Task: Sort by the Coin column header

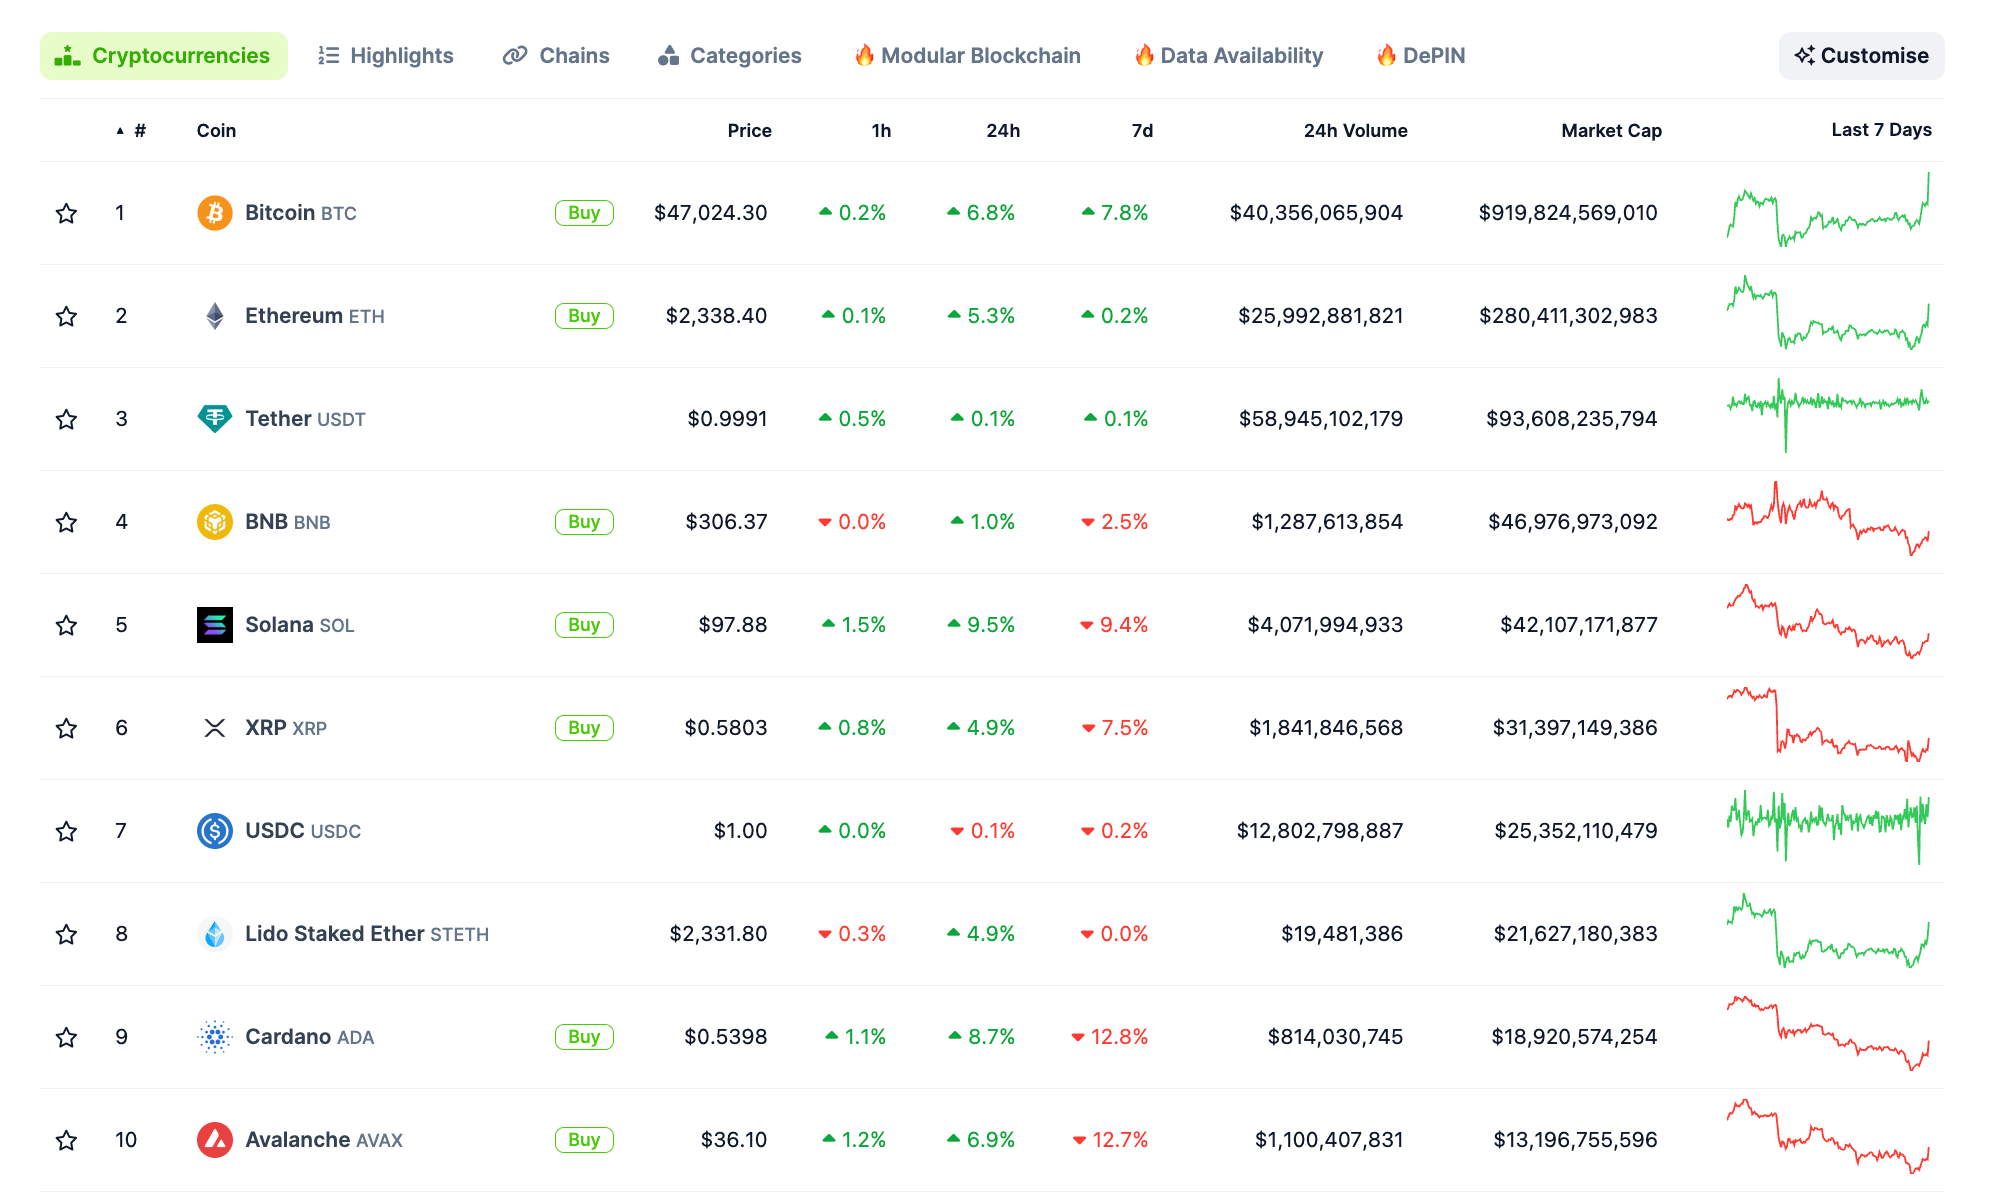Action: [216, 131]
